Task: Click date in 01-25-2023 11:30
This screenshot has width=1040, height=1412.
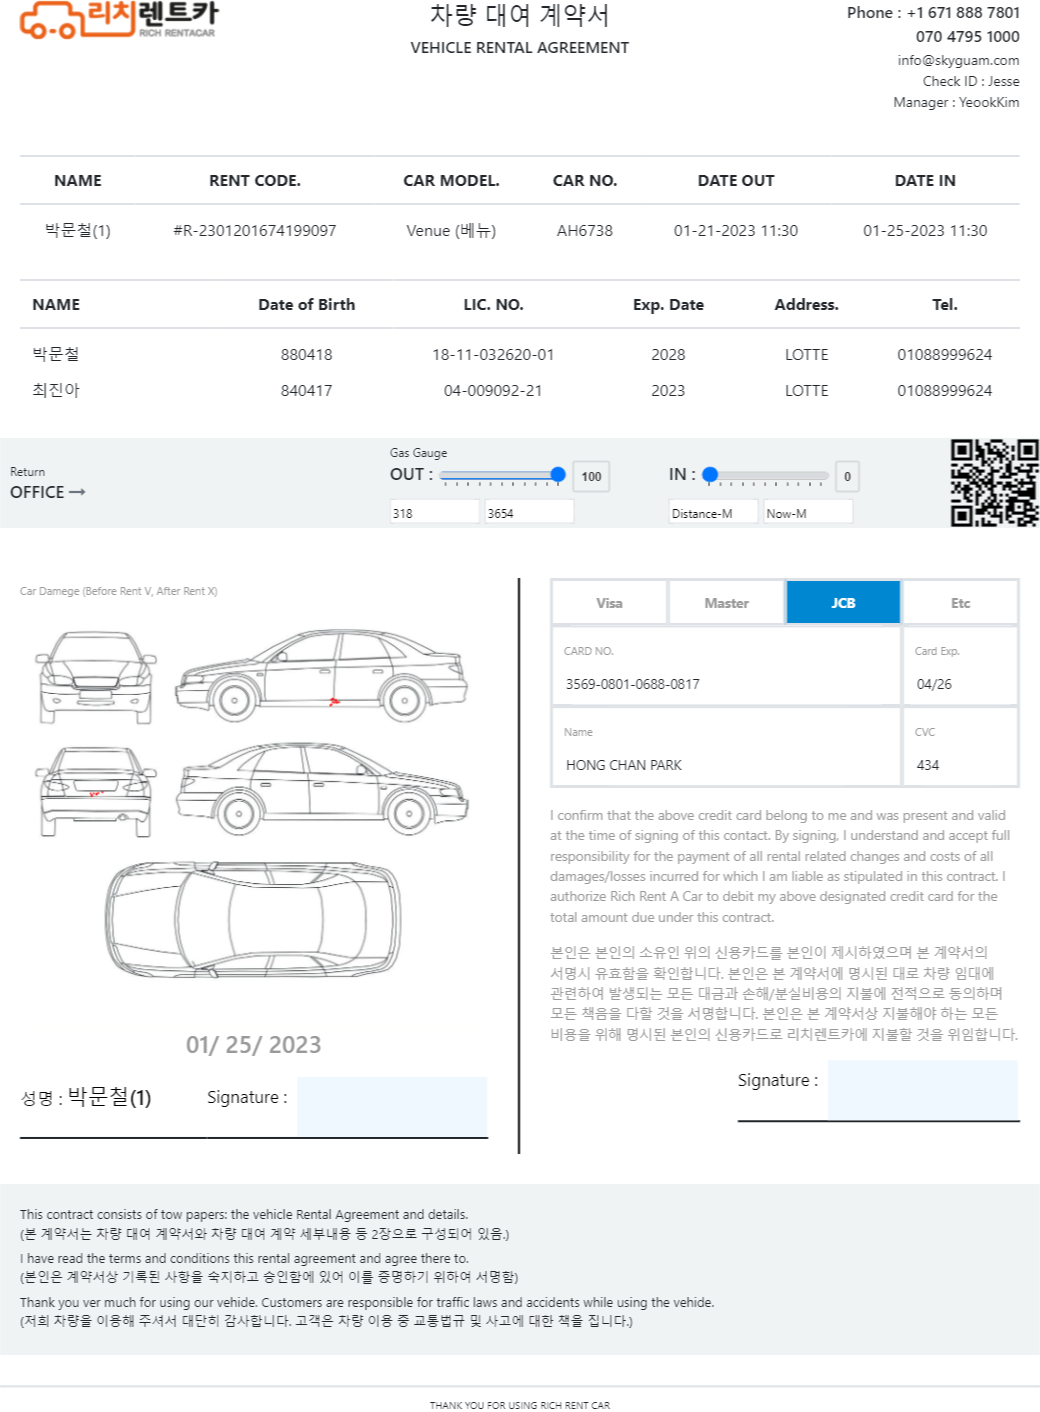Action: click(x=925, y=230)
